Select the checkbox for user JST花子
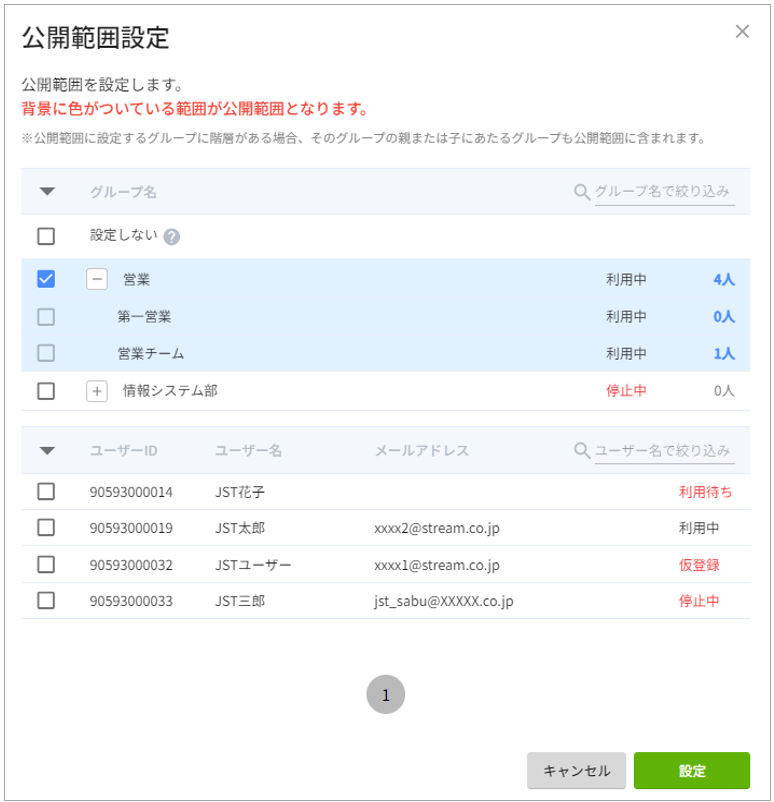The width and height of the screenshot is (774, 802). pos(46,492)
